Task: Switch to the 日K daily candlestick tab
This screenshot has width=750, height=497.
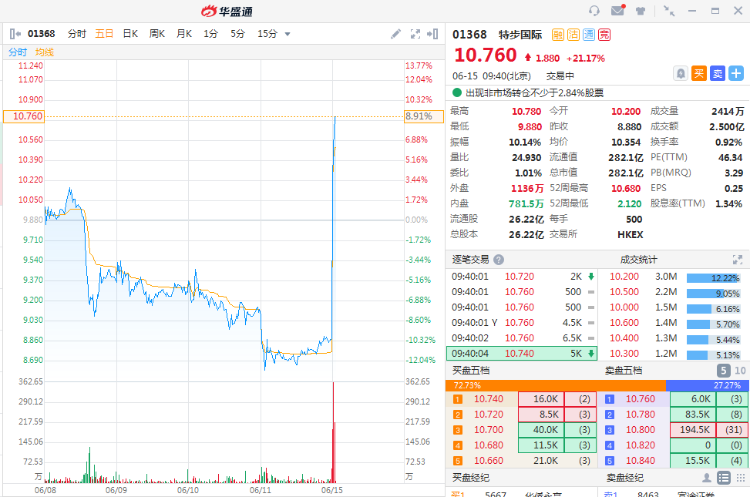Action: [130, 33]
